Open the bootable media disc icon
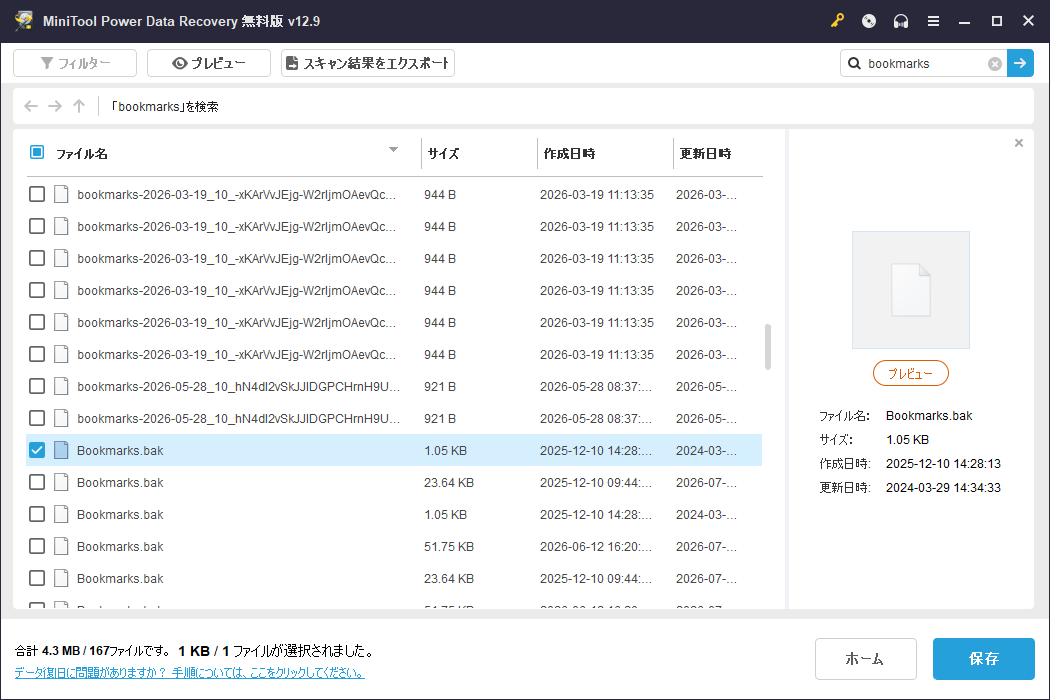 point(869,21)
